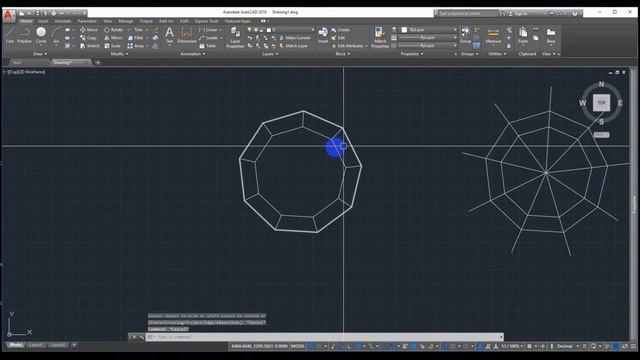The width and height of the screenshot is (640, 360).
Task: Click the Linear dimension tool
Action: point(208,30)
